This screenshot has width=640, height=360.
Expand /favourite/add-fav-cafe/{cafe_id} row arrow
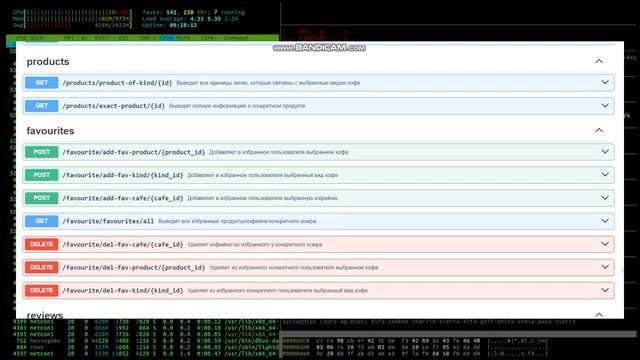tap(605, 198)
